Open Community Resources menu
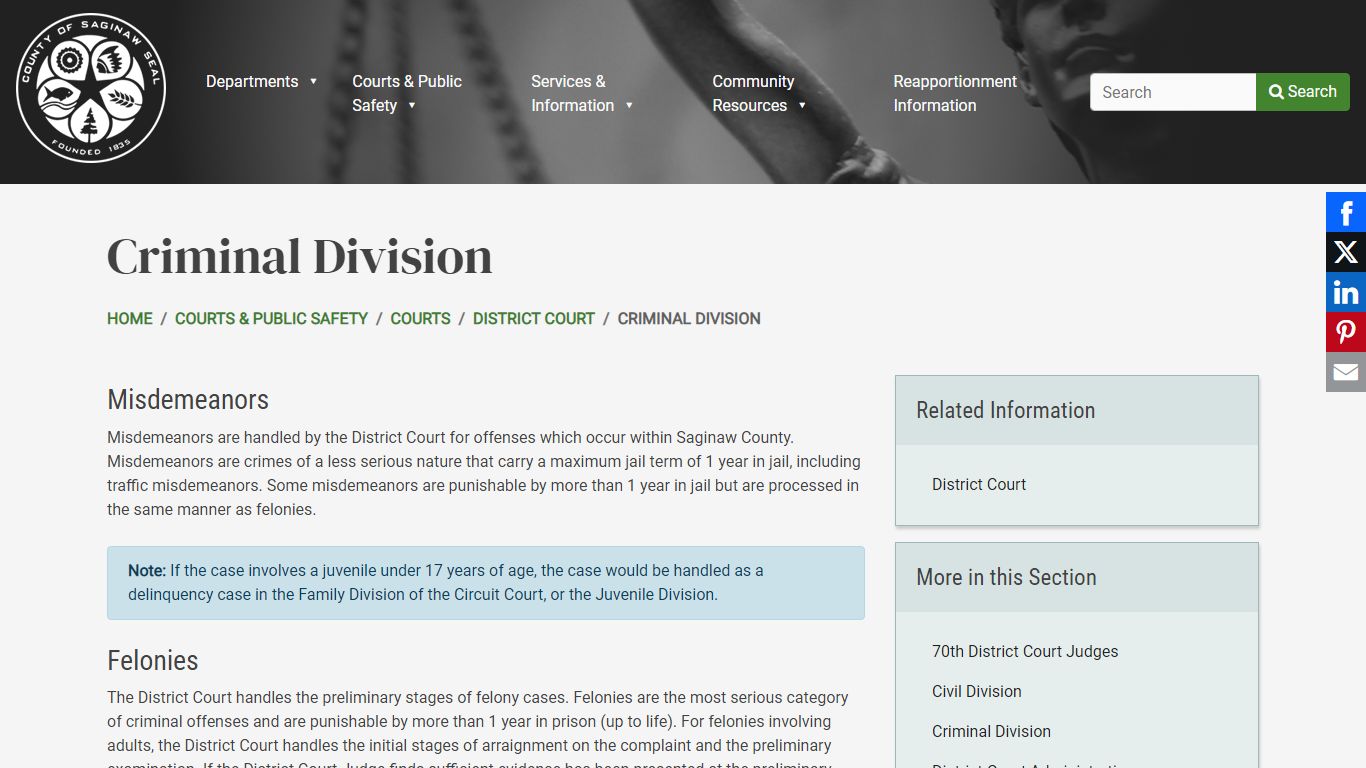1366x768 pixels. [753, 93]
